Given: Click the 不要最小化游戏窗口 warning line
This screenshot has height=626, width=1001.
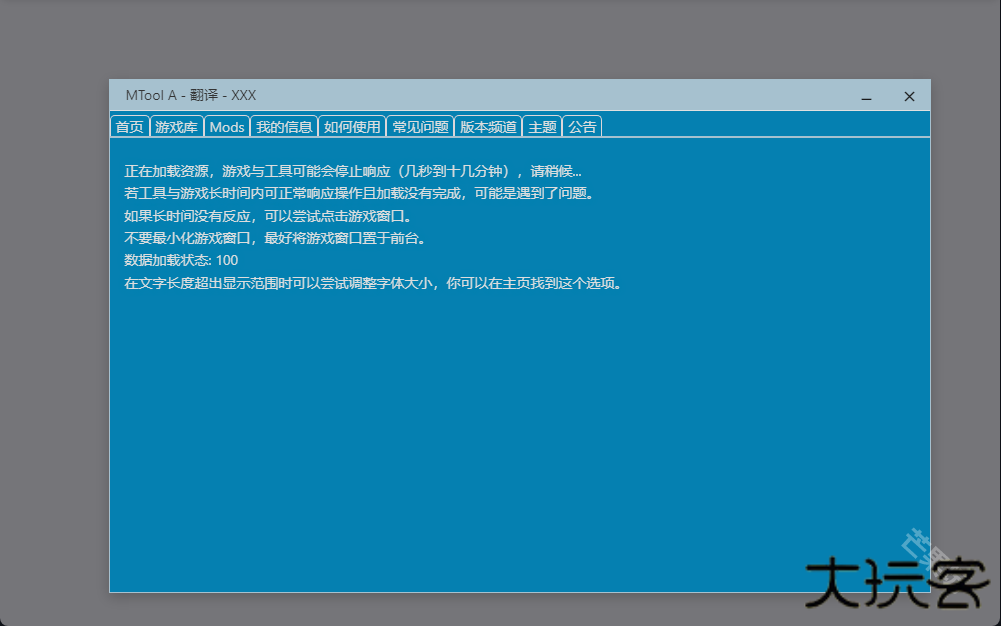Looking at the screenshot, I should tap(275, 238).
